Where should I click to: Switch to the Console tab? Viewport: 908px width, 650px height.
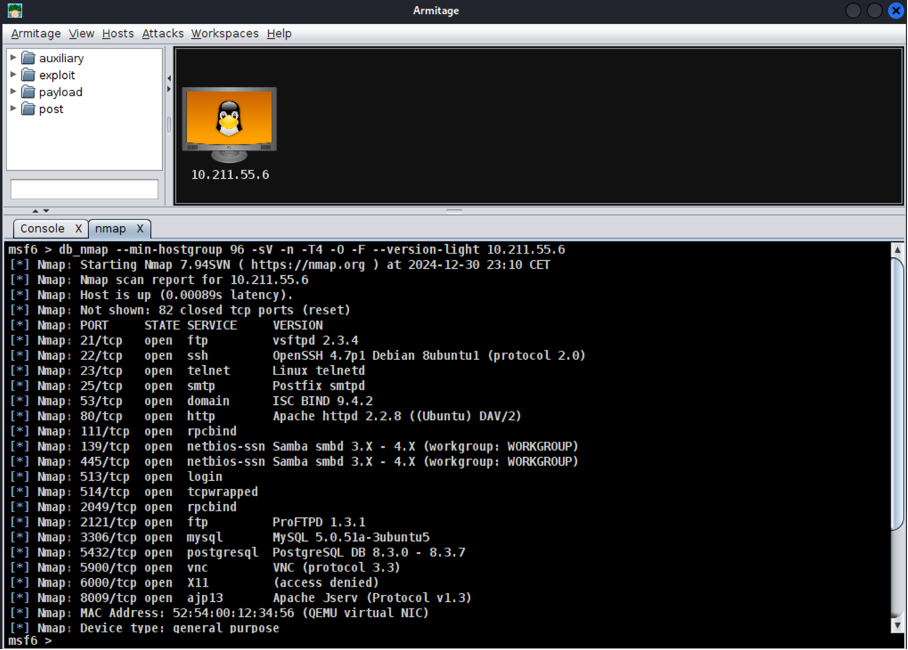43,229
